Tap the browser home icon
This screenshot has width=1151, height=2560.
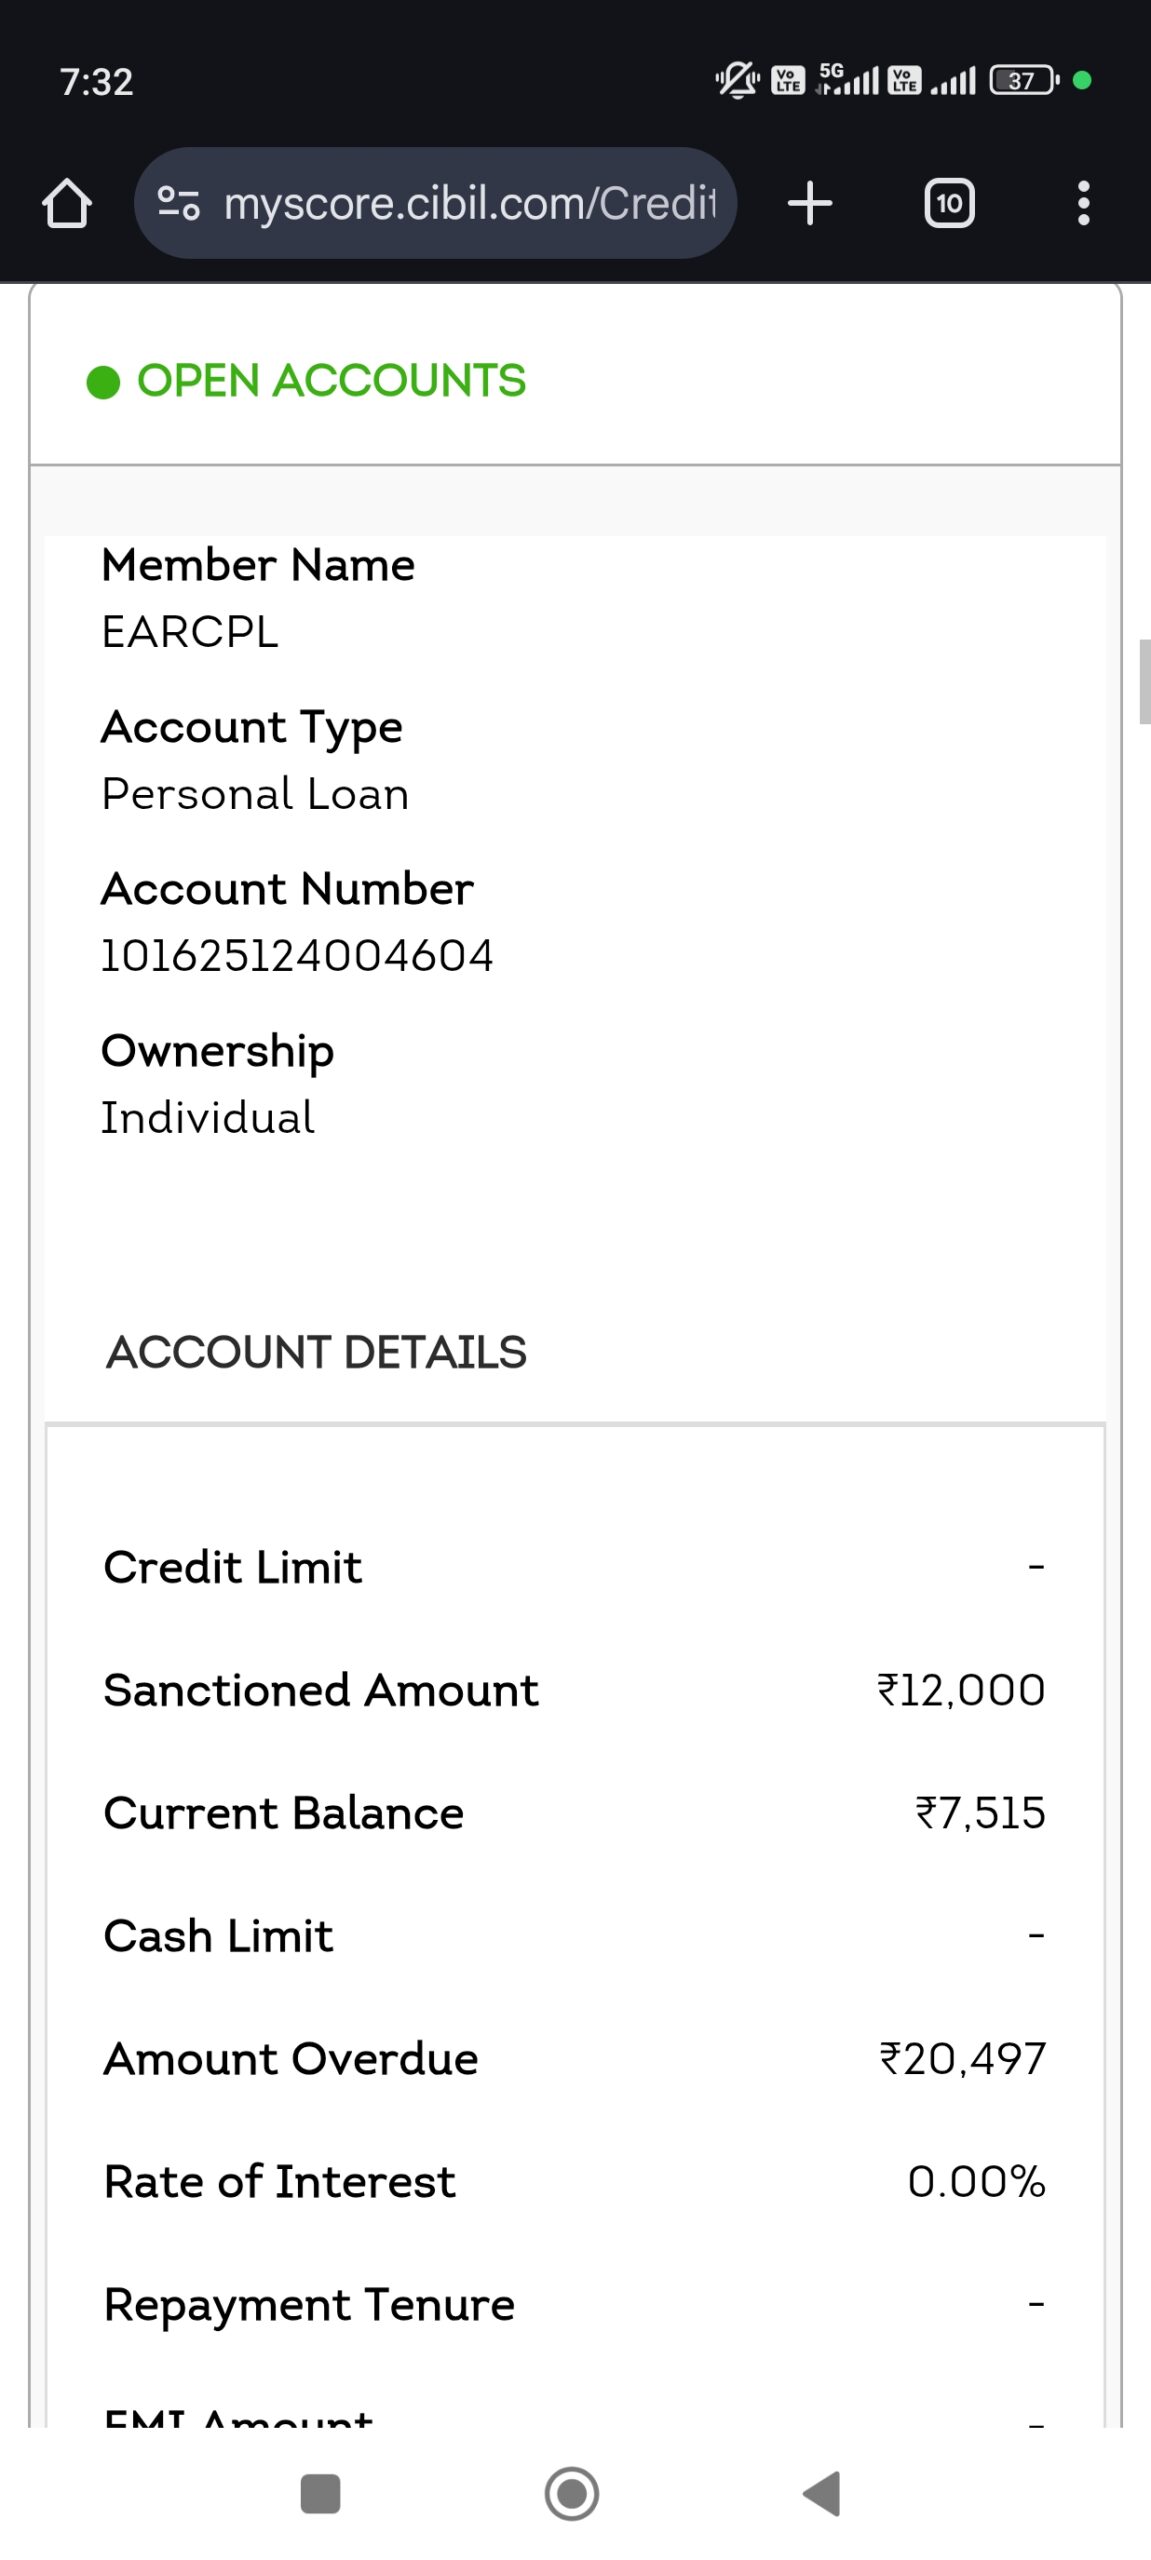[67, 204]
